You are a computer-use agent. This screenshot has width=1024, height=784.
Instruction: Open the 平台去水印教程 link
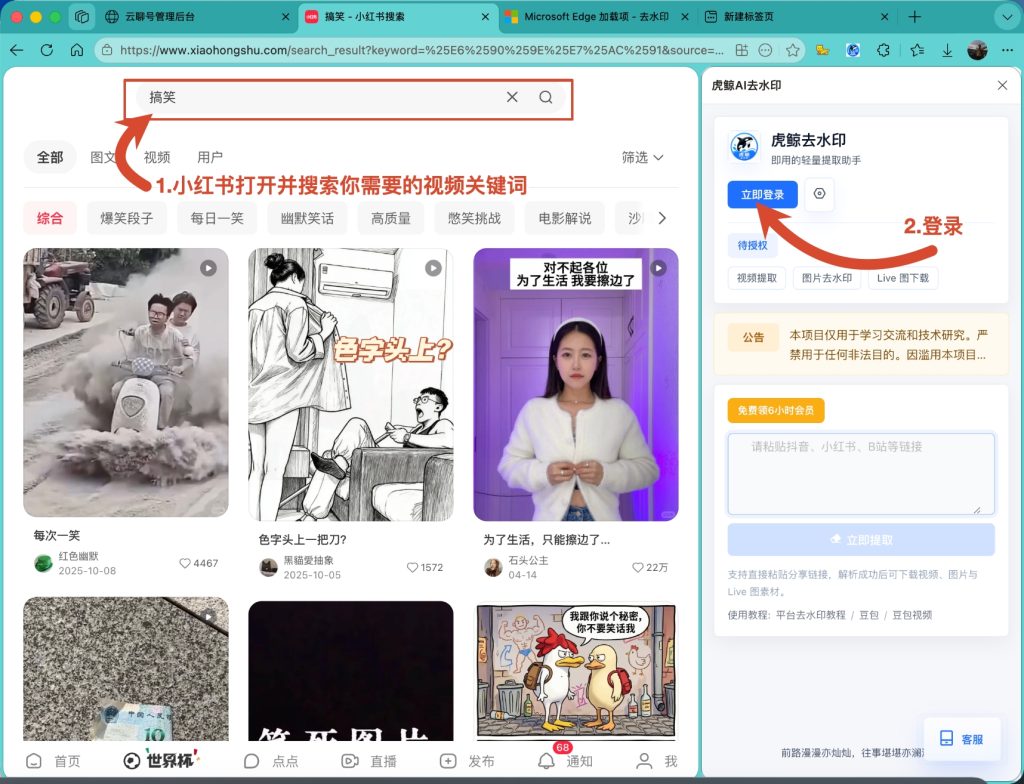(810, 615)
